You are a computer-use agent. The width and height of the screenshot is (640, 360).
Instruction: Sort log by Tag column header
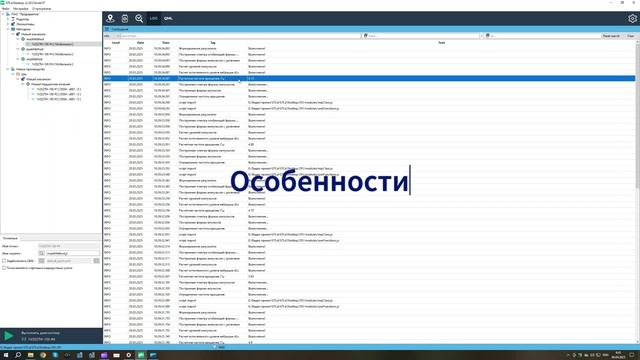[213, 42]
